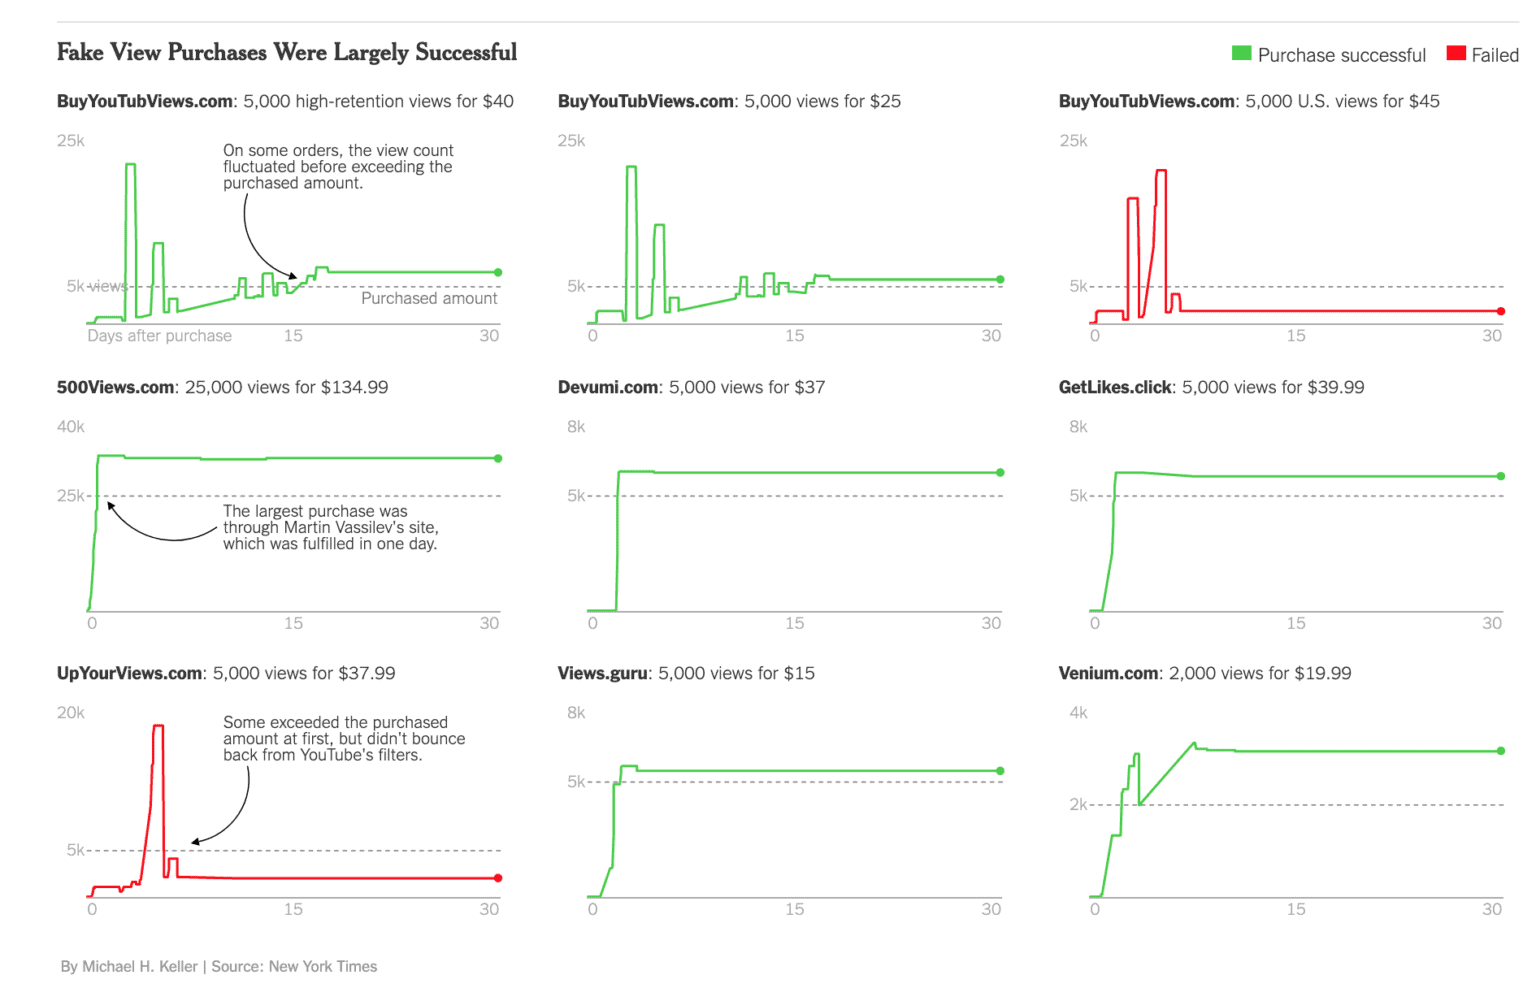Click the Views.guru chart heading
This screenshot has height=1001, width=1536.
[685, 673]
